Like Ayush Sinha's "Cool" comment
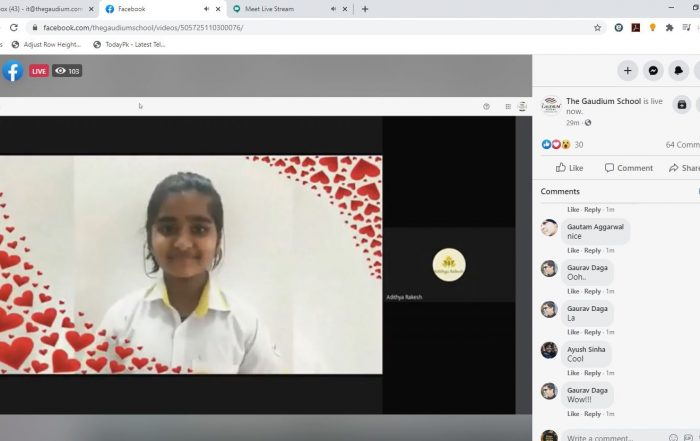Screen dimensions: 700x441 click(x=573, y=373)
